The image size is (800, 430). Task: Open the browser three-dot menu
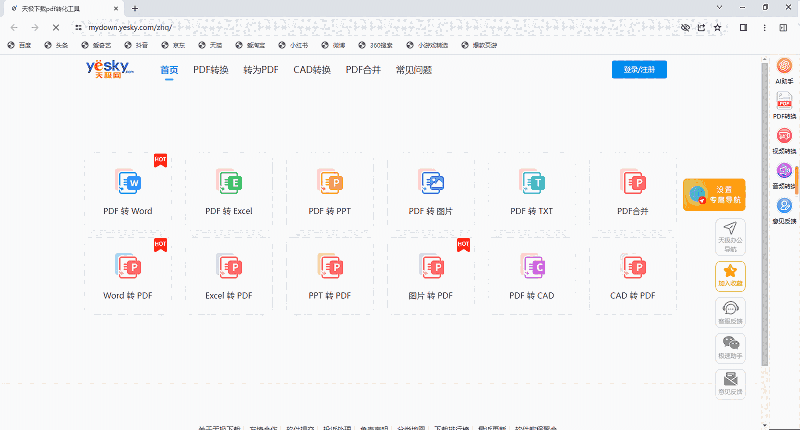764,28
